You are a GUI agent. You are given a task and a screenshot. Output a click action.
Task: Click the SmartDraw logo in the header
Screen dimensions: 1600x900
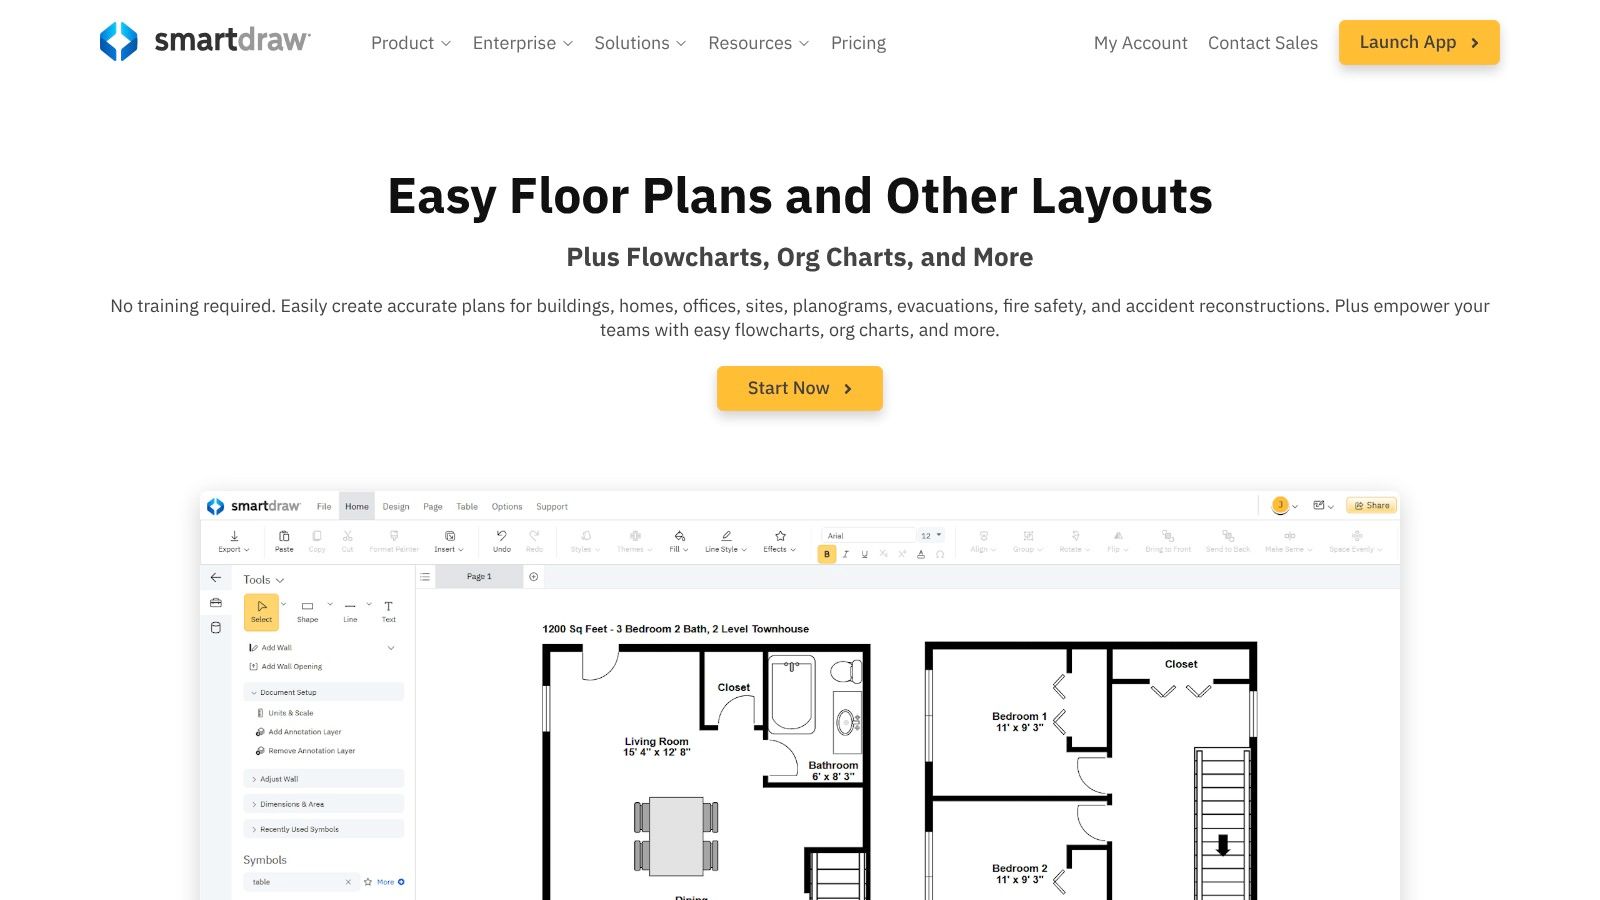[205, 42]
